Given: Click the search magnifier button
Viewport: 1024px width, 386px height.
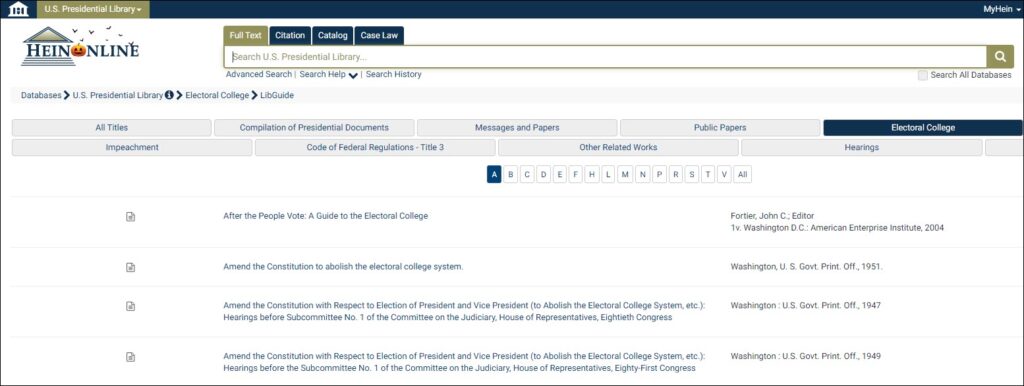Looking at the screenshot, I should pos(1000,57).
